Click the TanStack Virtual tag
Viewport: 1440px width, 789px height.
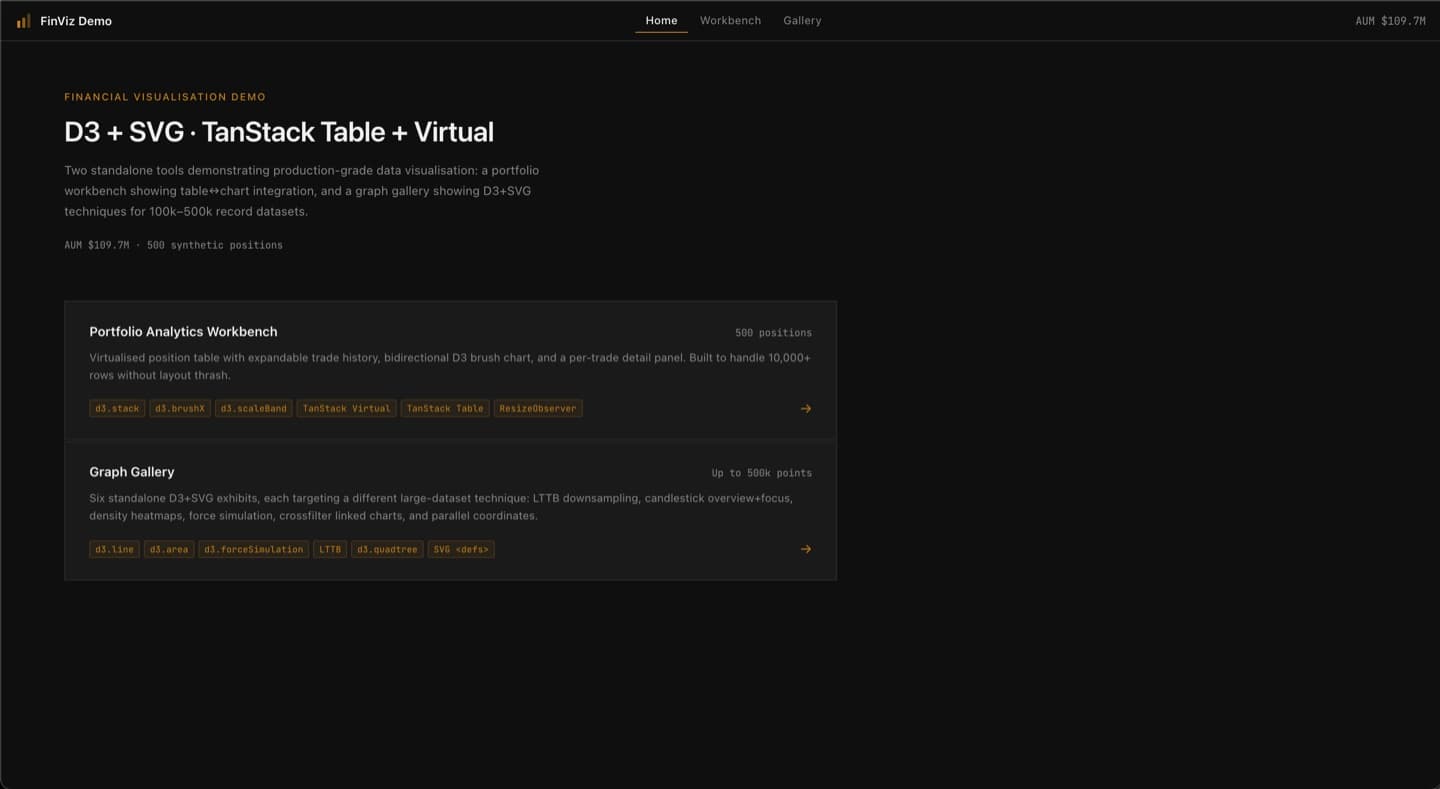pyautogui.click(x=346, y=409)
